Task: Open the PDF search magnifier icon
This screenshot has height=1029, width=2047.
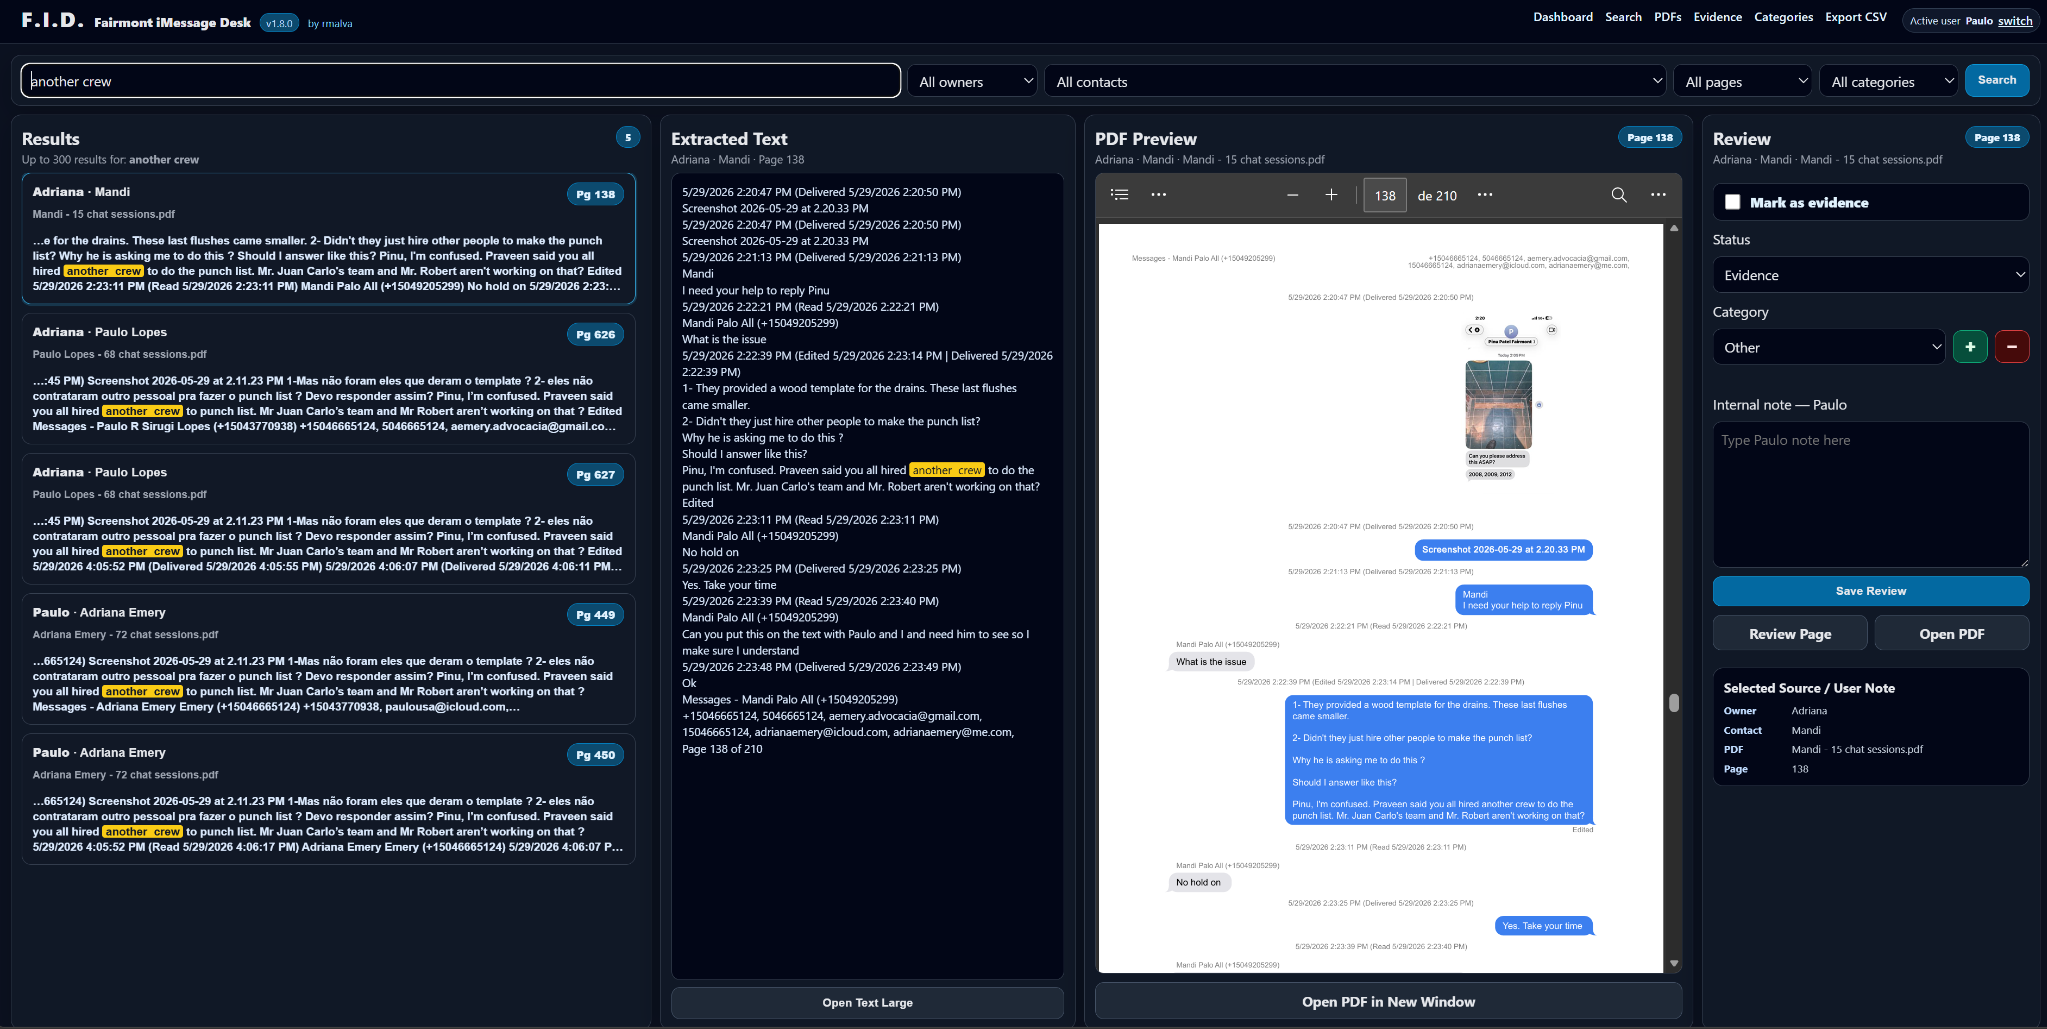Action: point(1619,195)
